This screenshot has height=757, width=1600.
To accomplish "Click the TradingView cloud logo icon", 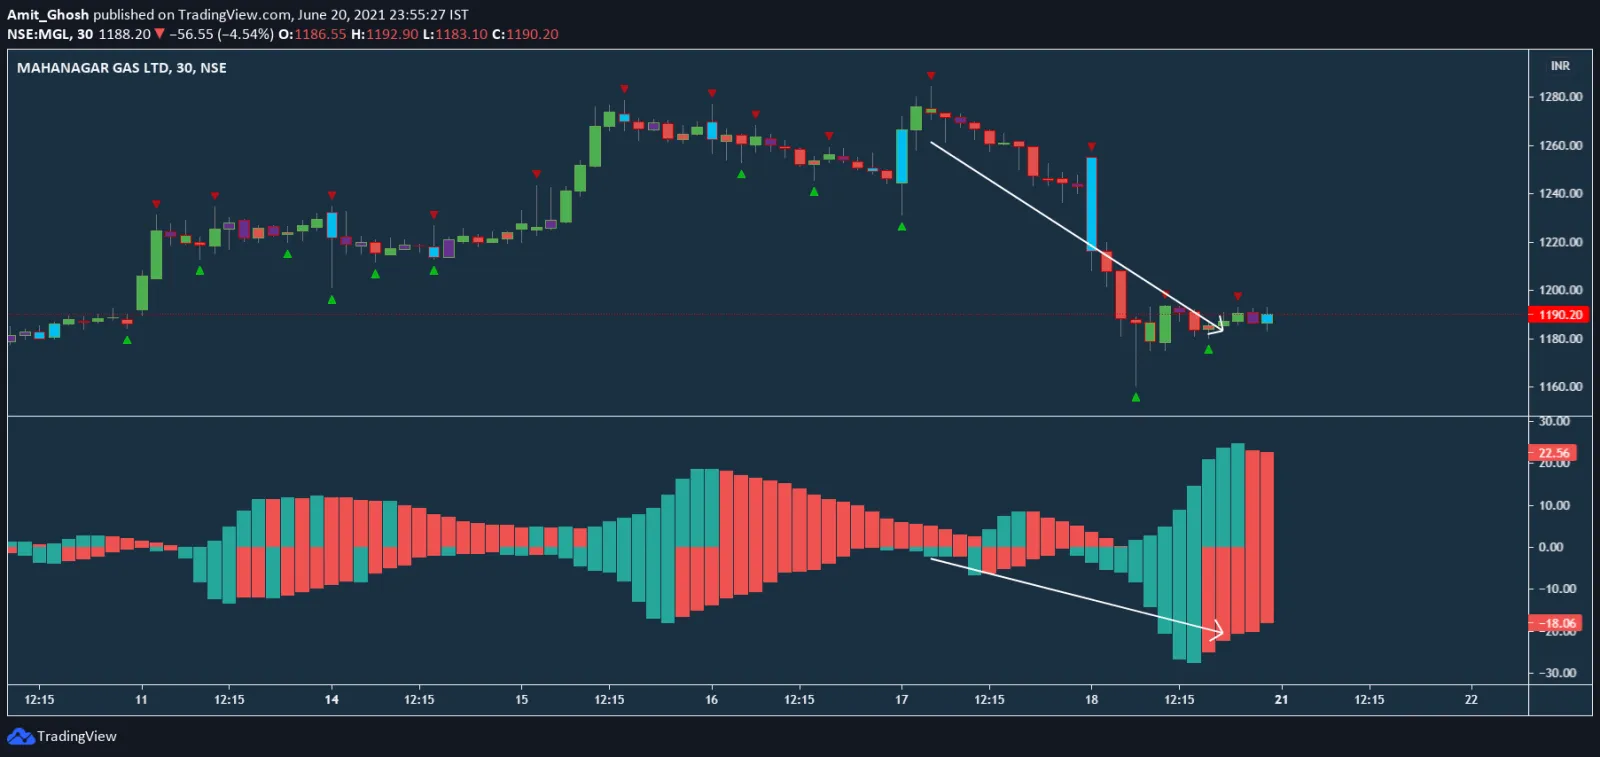I will [x=20, y=737].
